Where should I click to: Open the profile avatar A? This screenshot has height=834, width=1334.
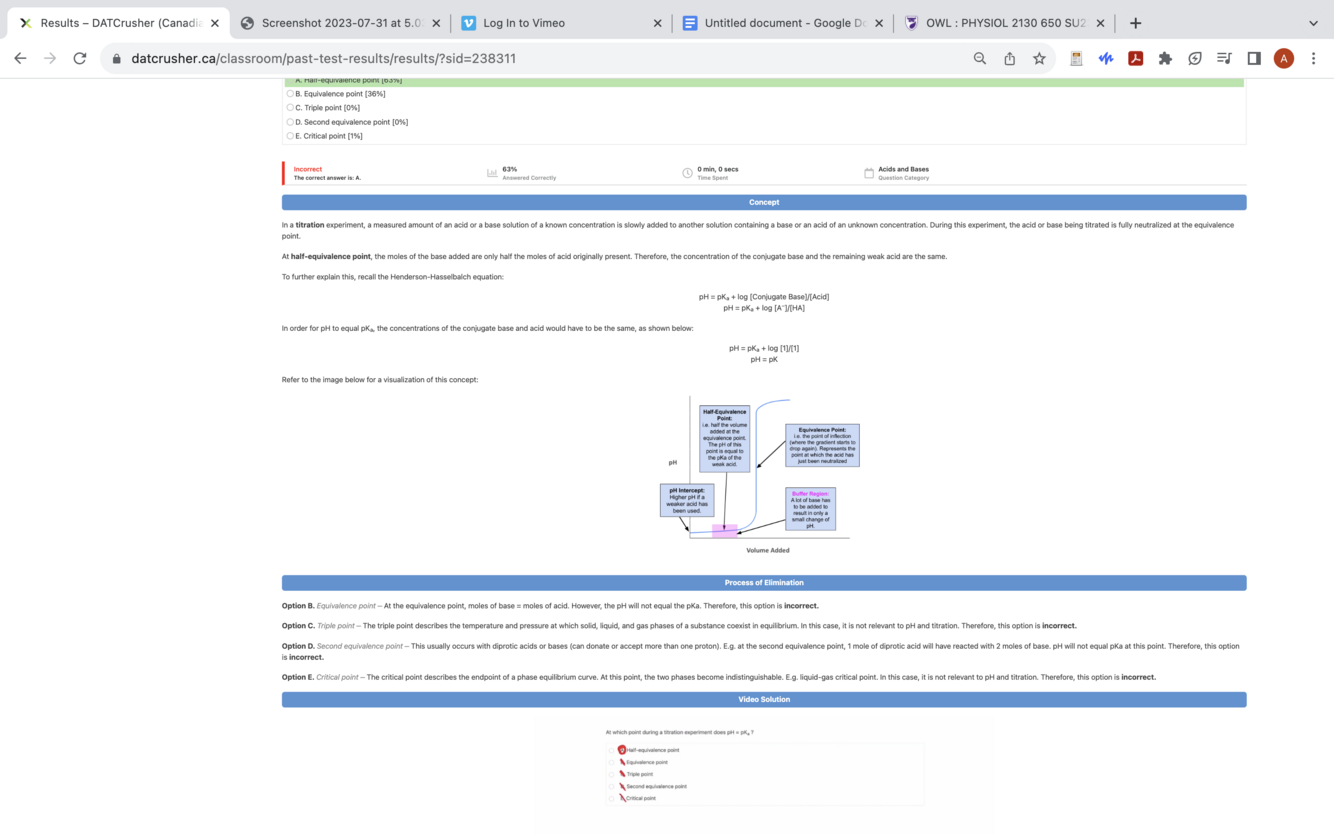point(1284,58)
